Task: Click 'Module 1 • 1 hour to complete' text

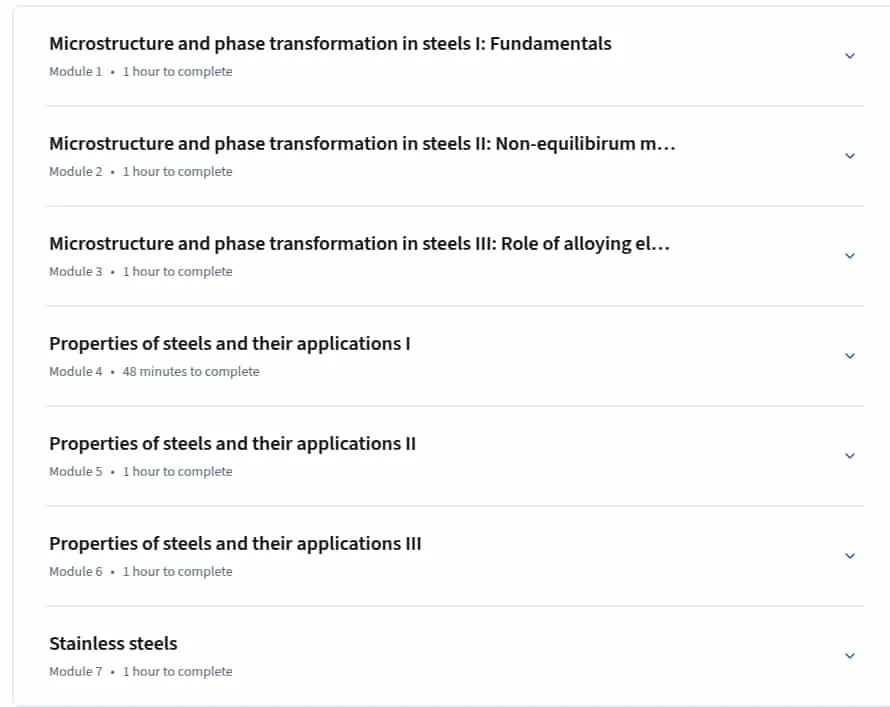Action: pyautogui.click(x=141, y=71)
